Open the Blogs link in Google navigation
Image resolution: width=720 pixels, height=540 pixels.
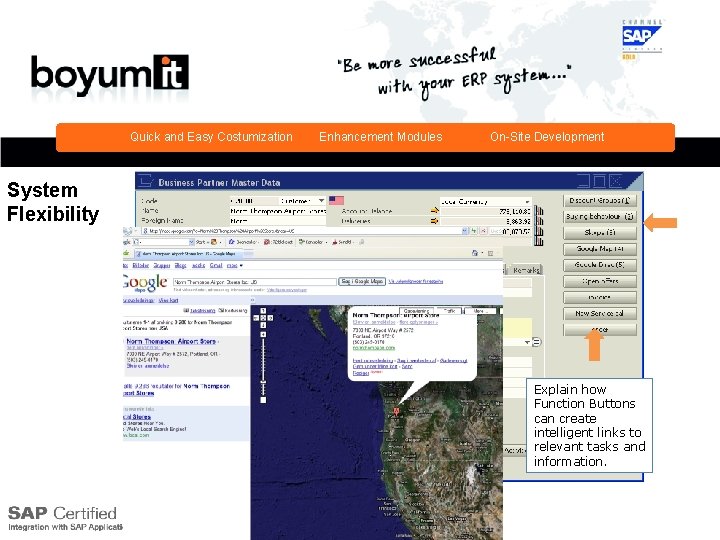[180, 265]
